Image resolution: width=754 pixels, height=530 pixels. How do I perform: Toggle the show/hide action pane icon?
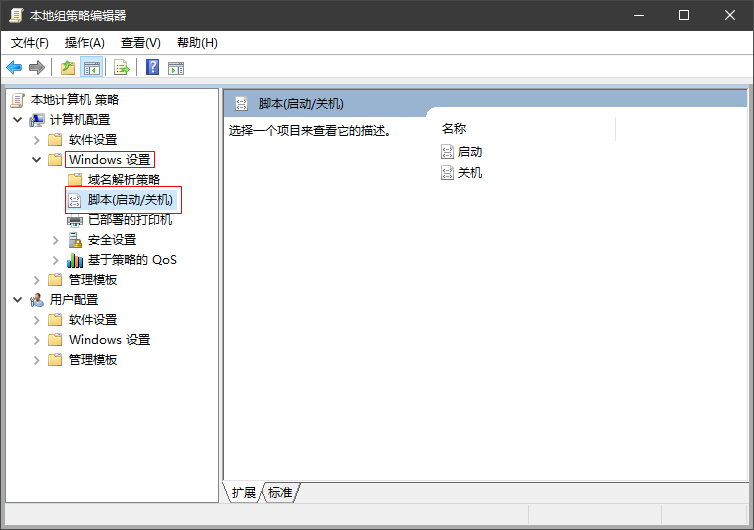point(176,68)
